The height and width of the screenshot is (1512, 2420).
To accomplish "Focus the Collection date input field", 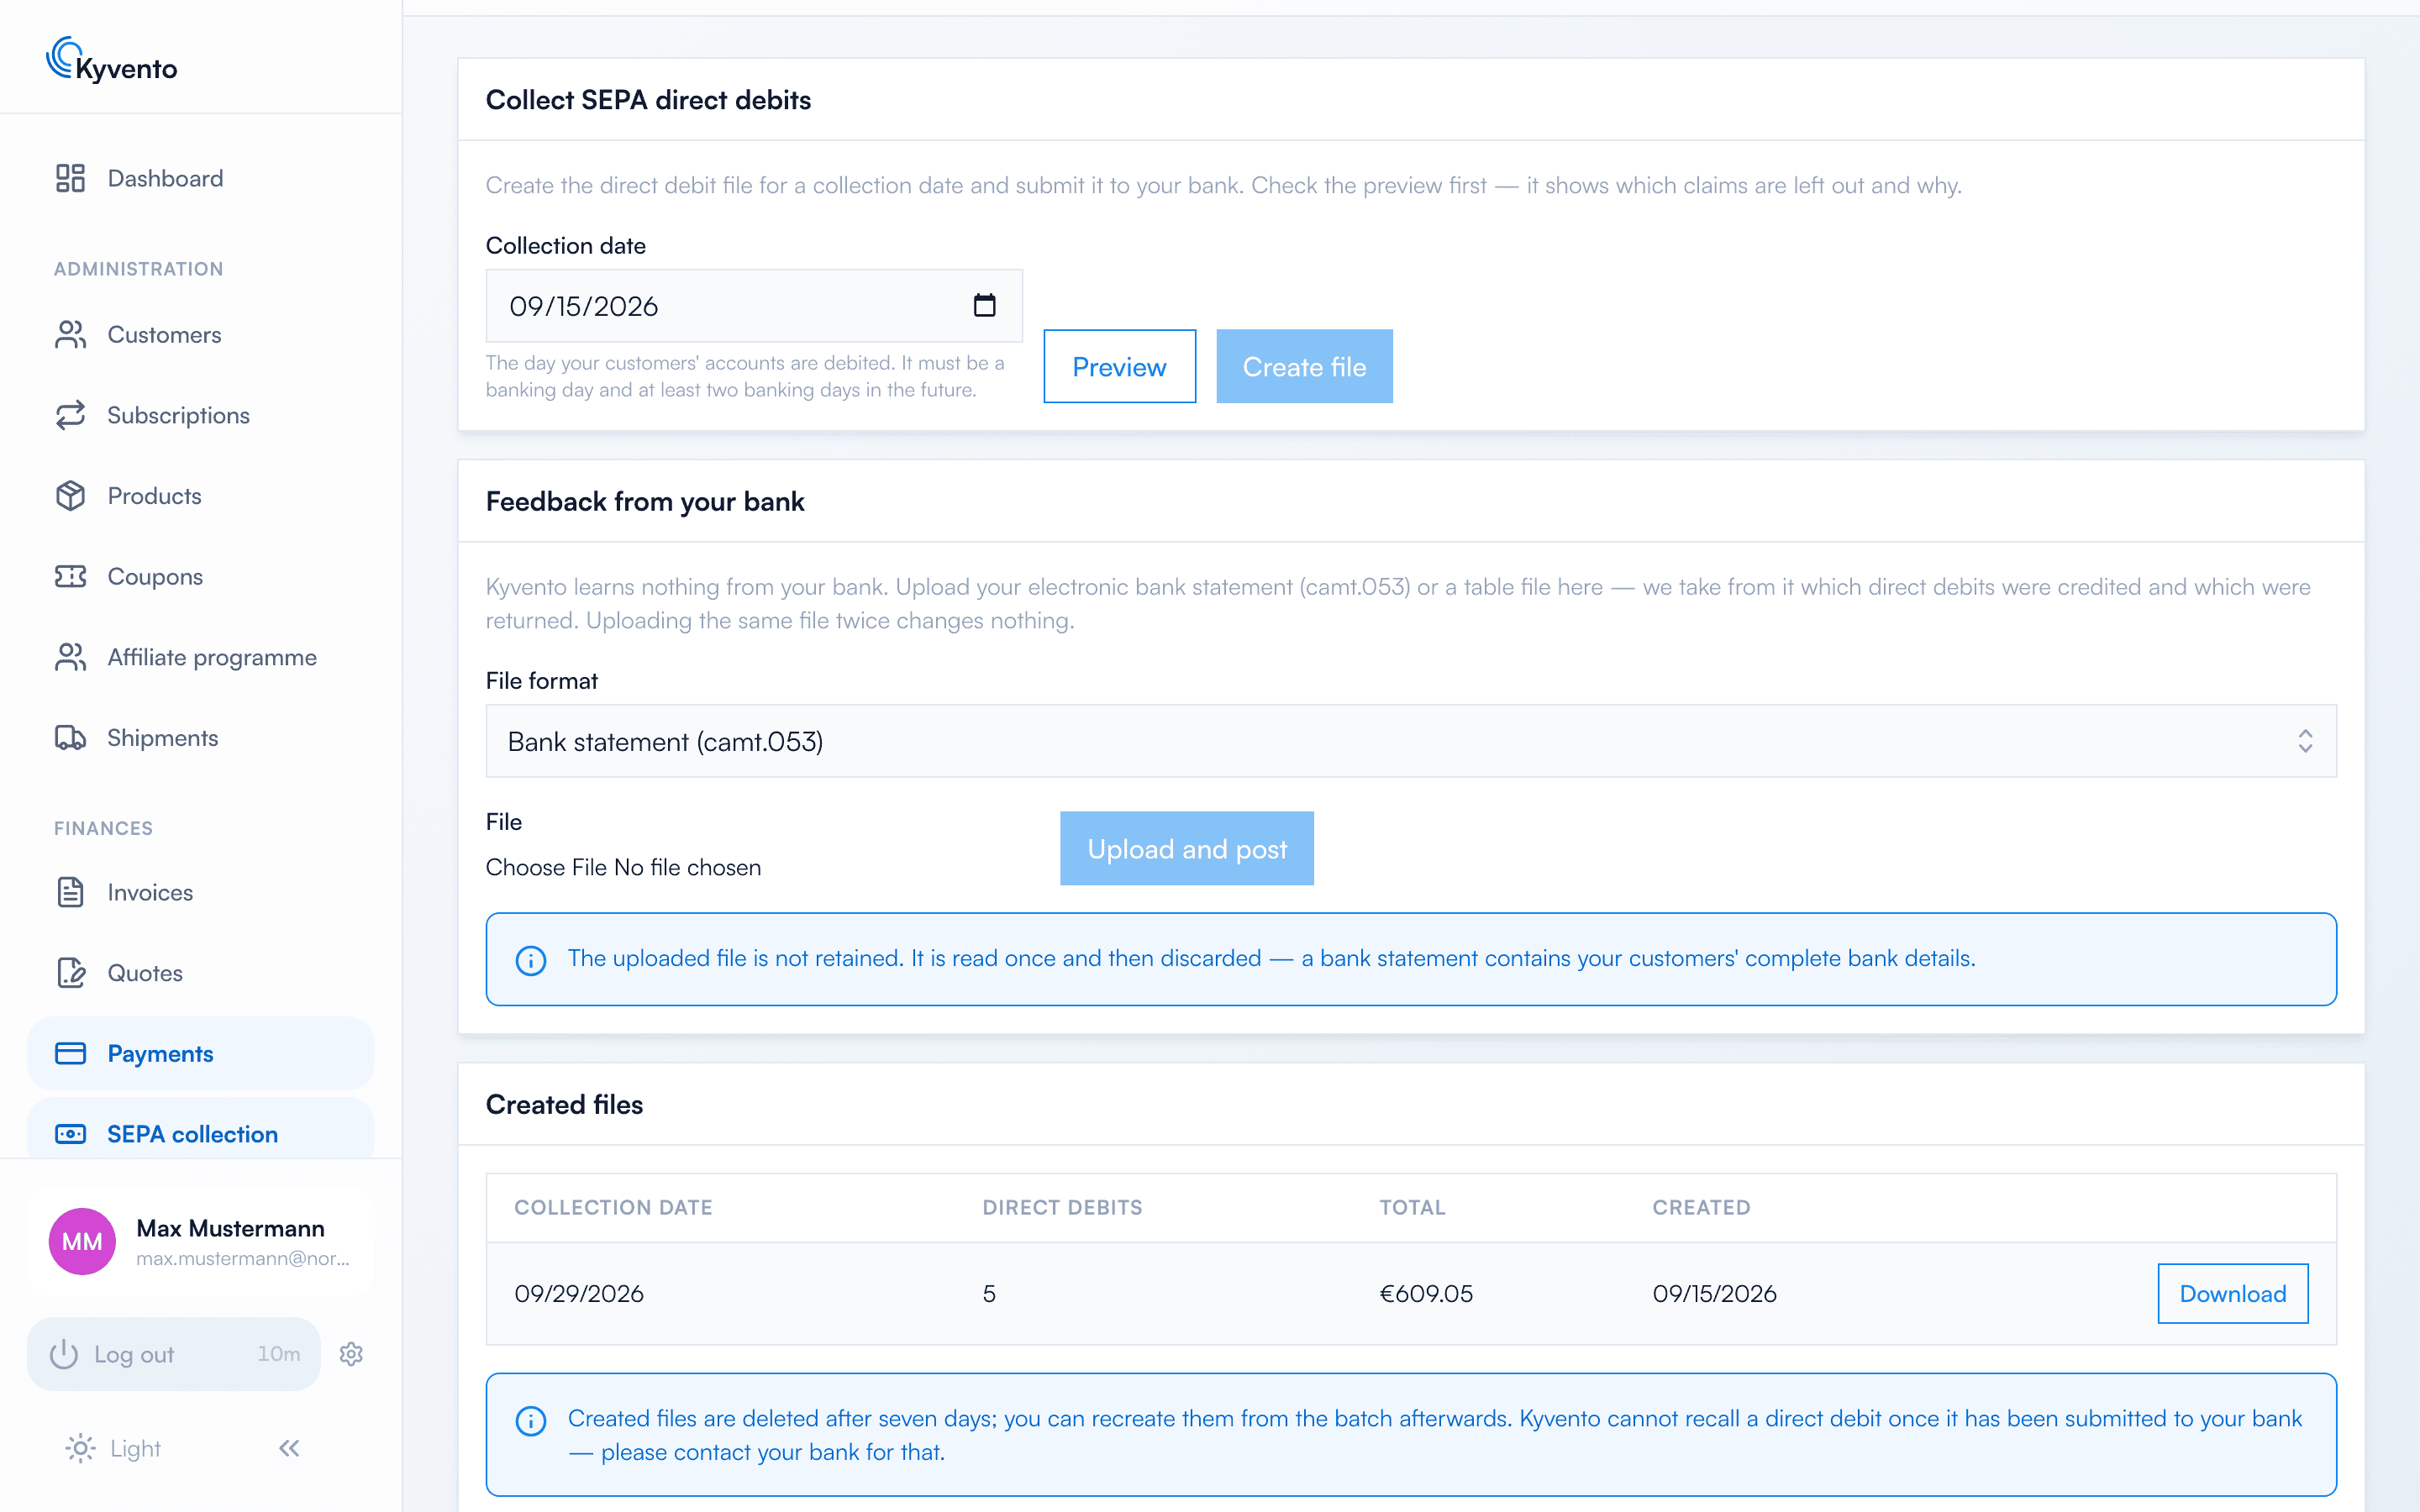I will tap(754, 305).
